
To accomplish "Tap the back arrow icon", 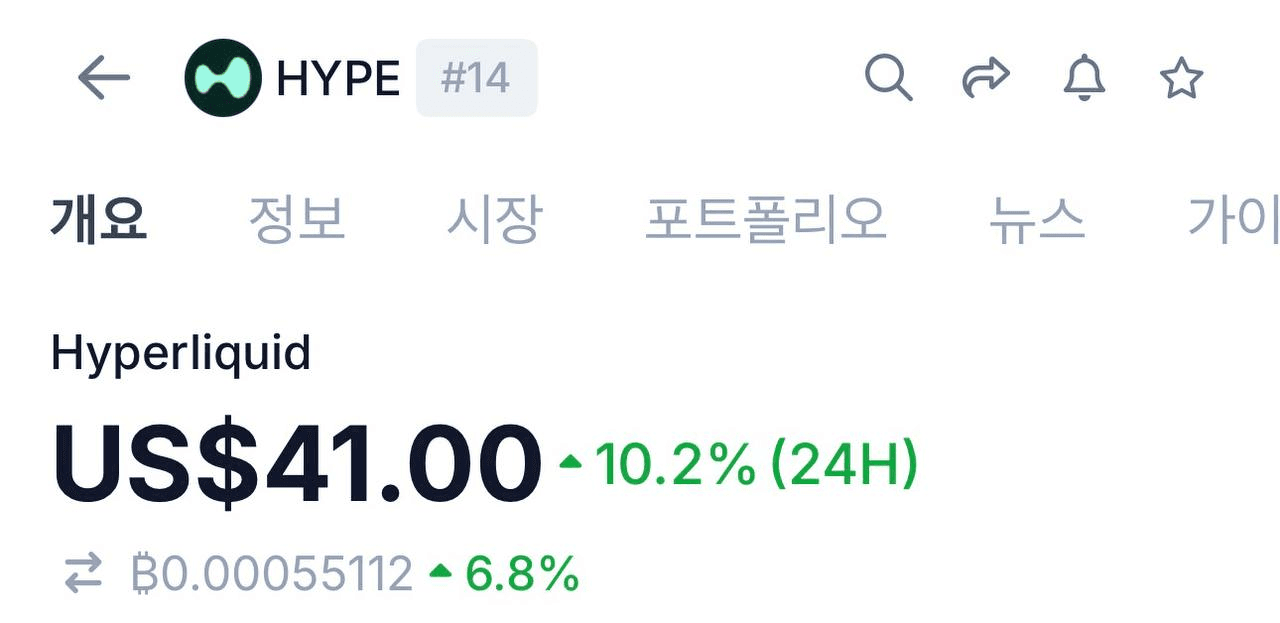I will pyautogui.click(x=104, y=78).
